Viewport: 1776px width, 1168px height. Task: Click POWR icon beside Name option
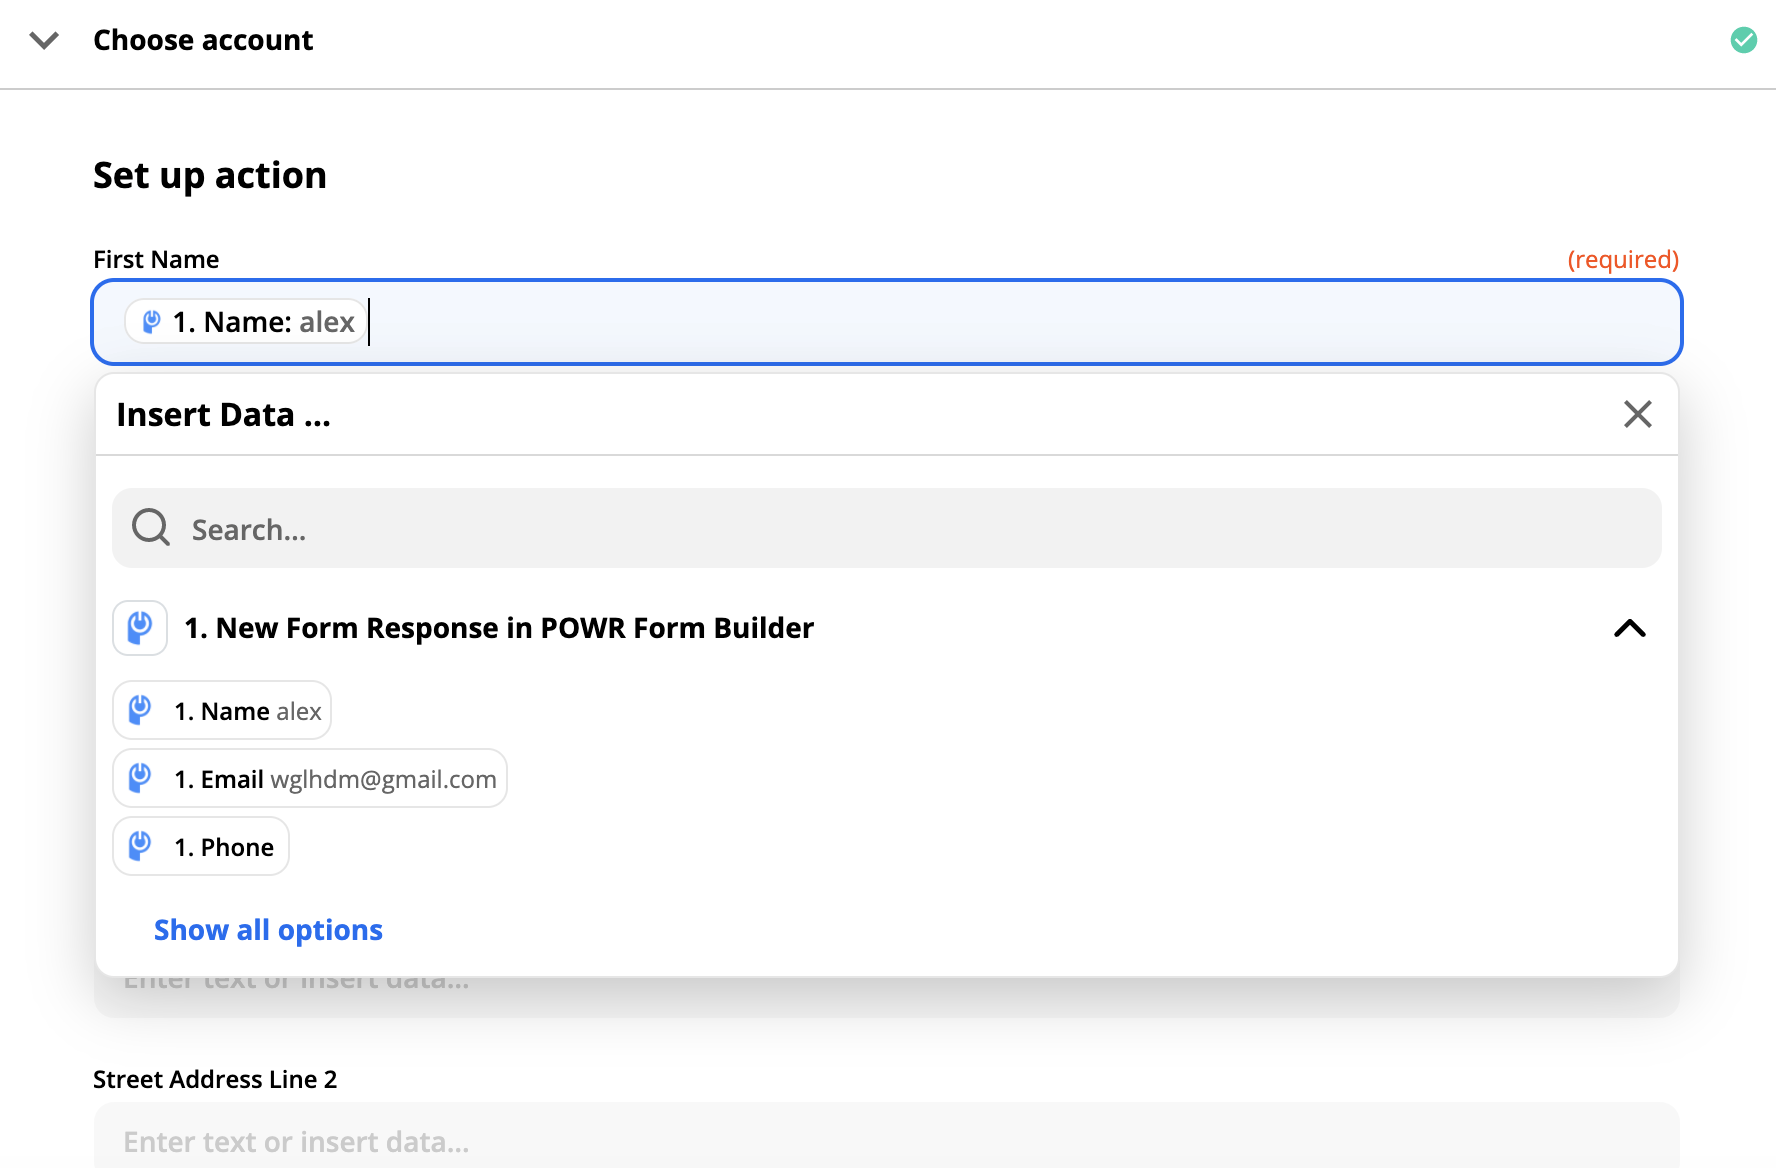[140, 710]
